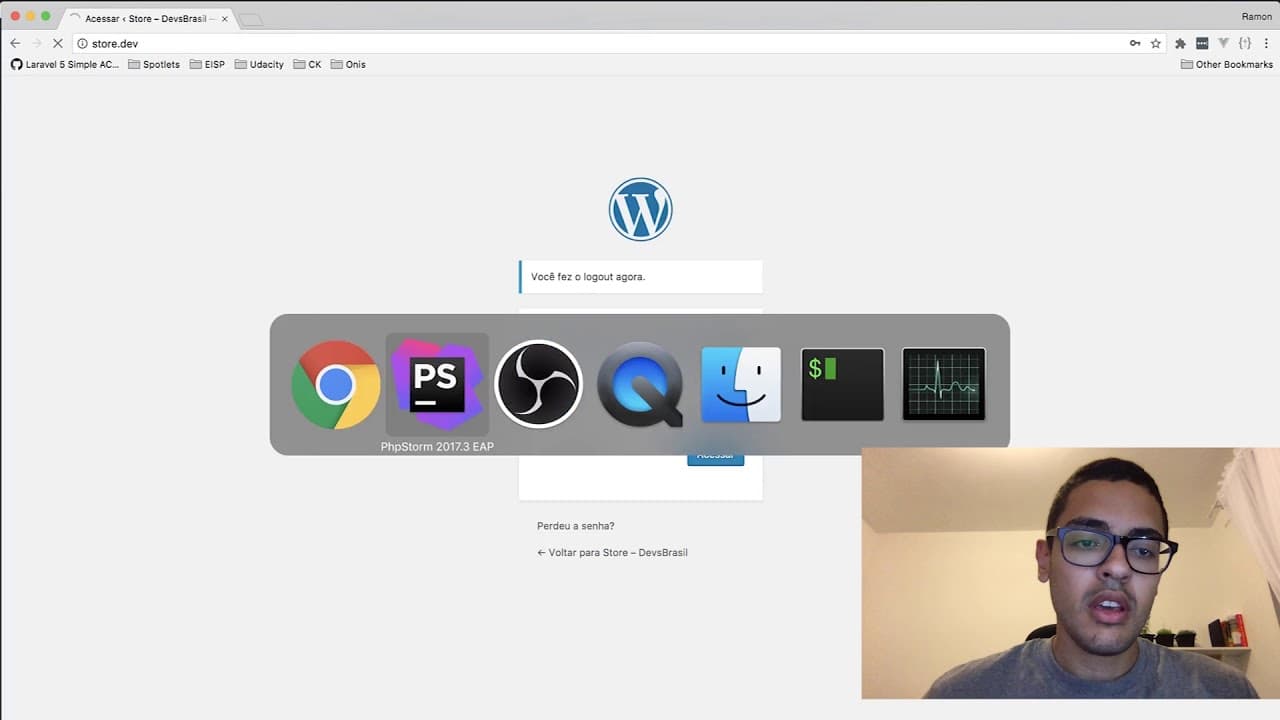
Task: Open the EISP bookmark folder
Action: point(207,64)
